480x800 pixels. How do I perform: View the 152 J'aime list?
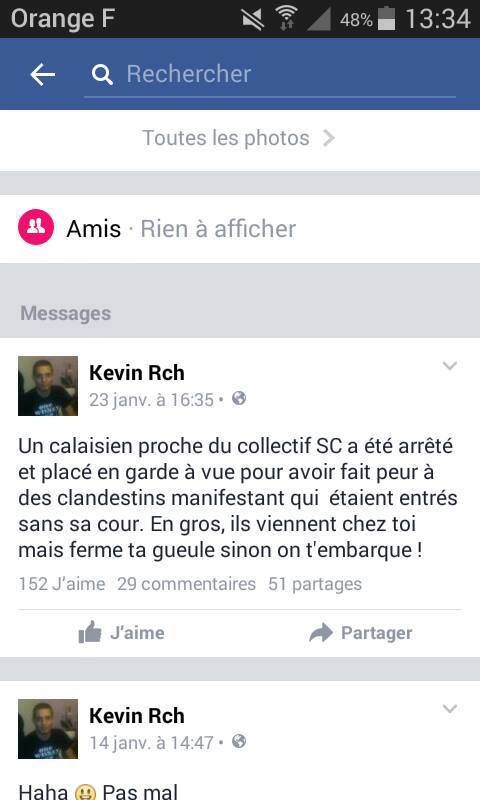(x=62, y=584)
